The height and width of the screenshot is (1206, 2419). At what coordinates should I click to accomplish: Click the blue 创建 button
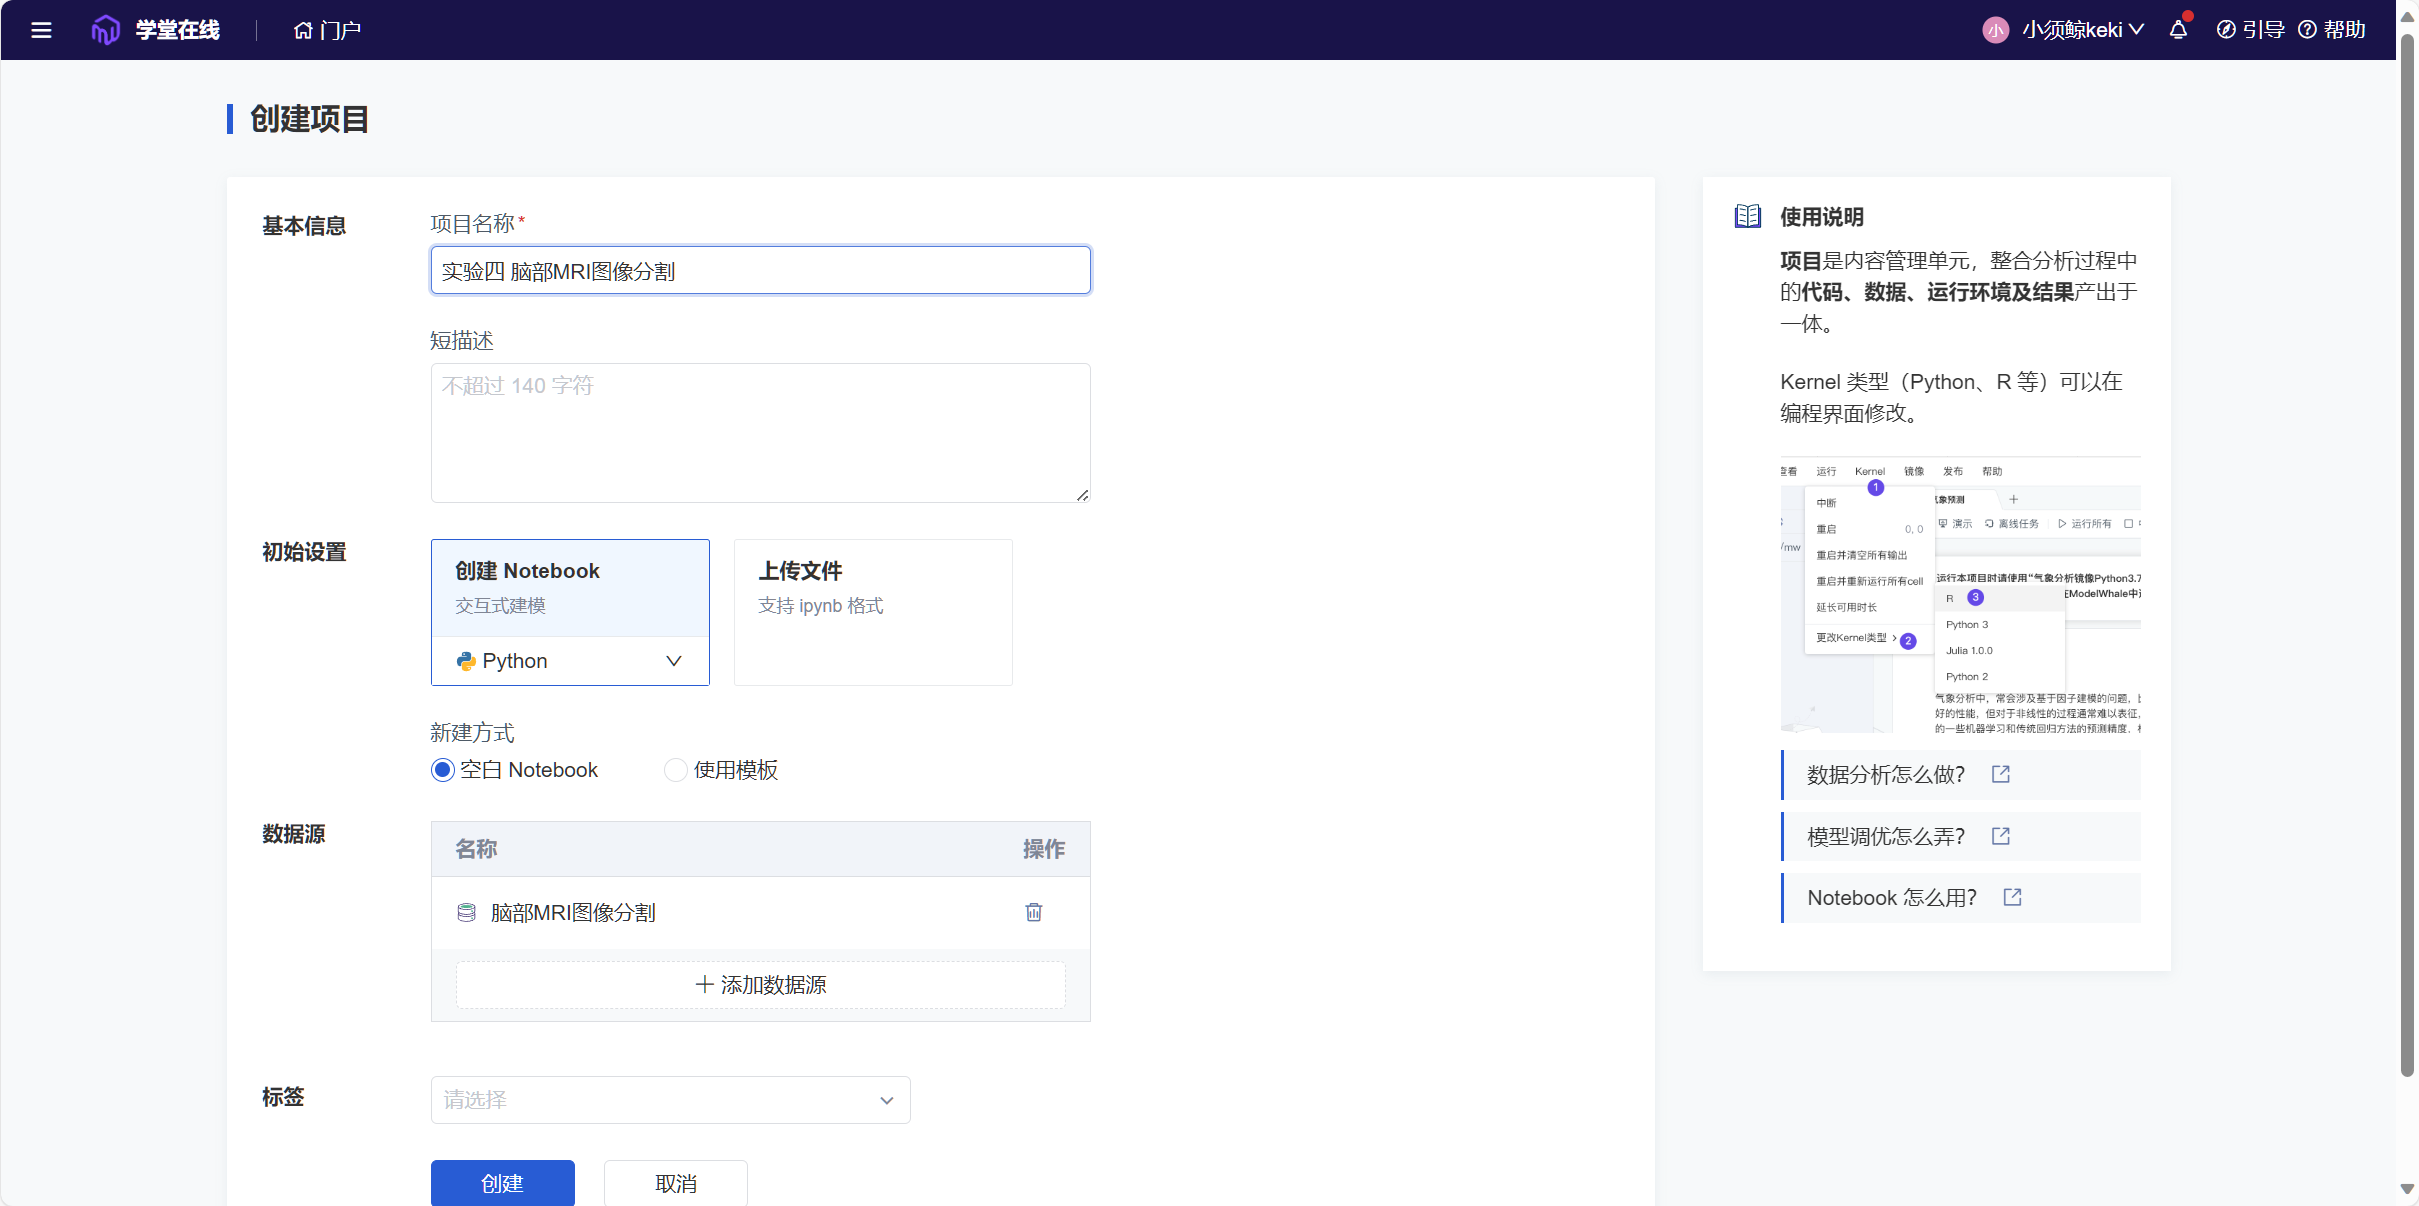click(502, 1183)
